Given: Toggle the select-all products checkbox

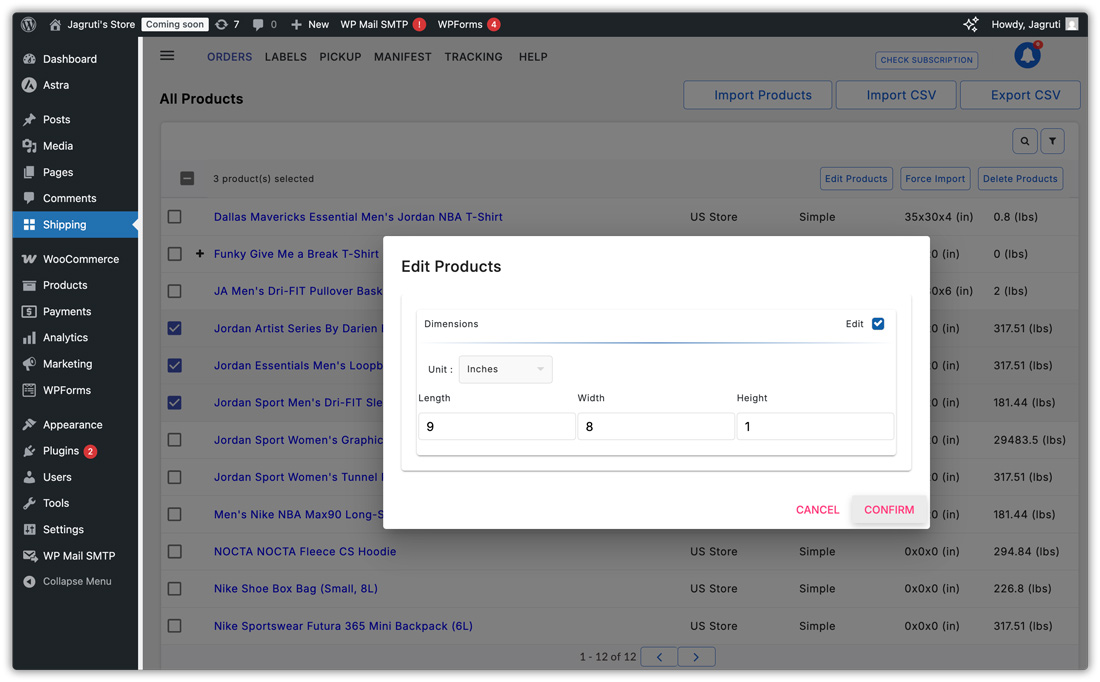Looking at the screenshot, I should click(187, 178).
